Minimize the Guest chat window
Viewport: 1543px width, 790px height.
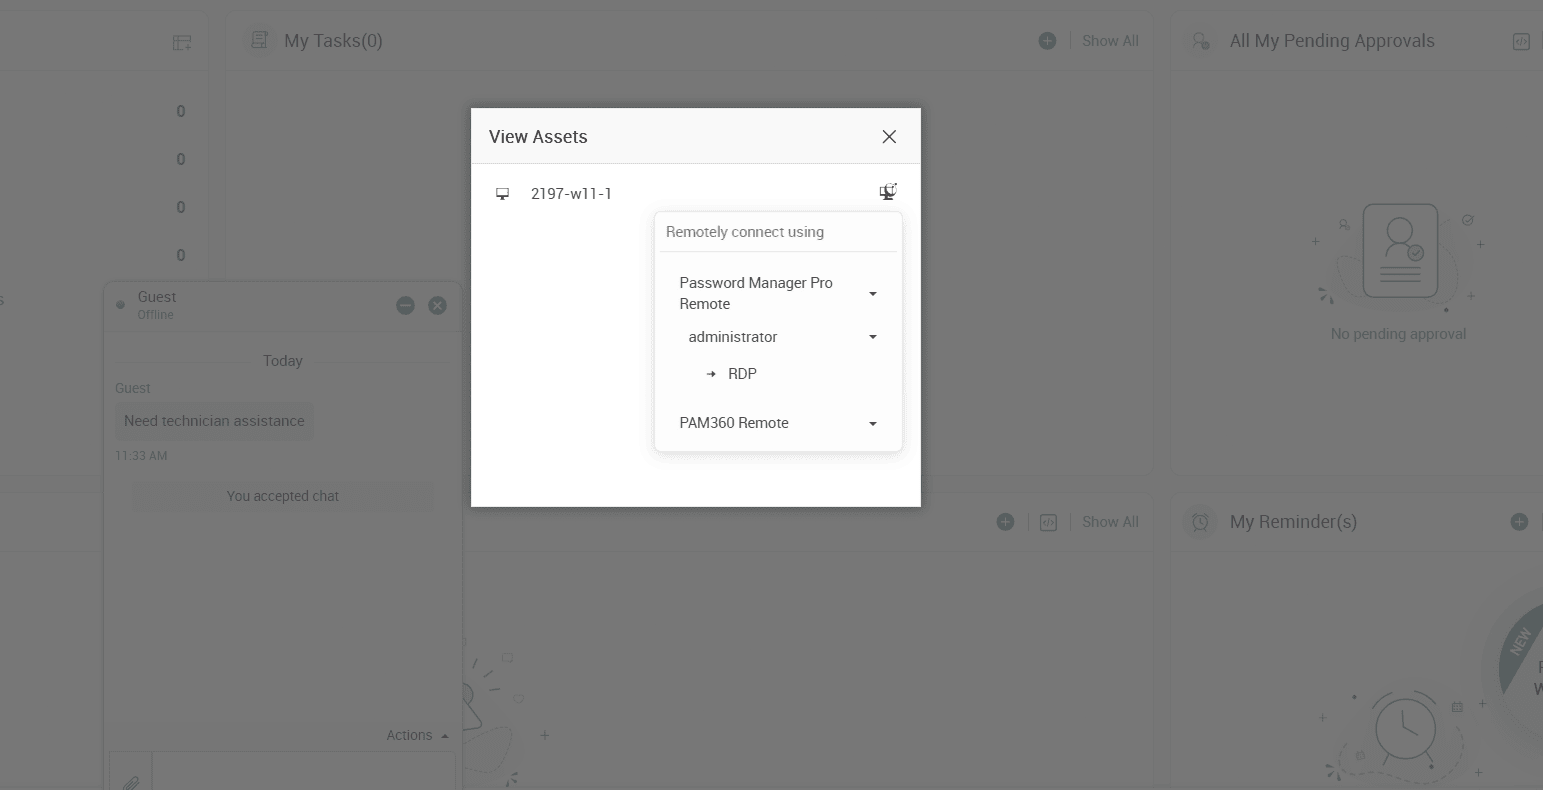[405, 305]
